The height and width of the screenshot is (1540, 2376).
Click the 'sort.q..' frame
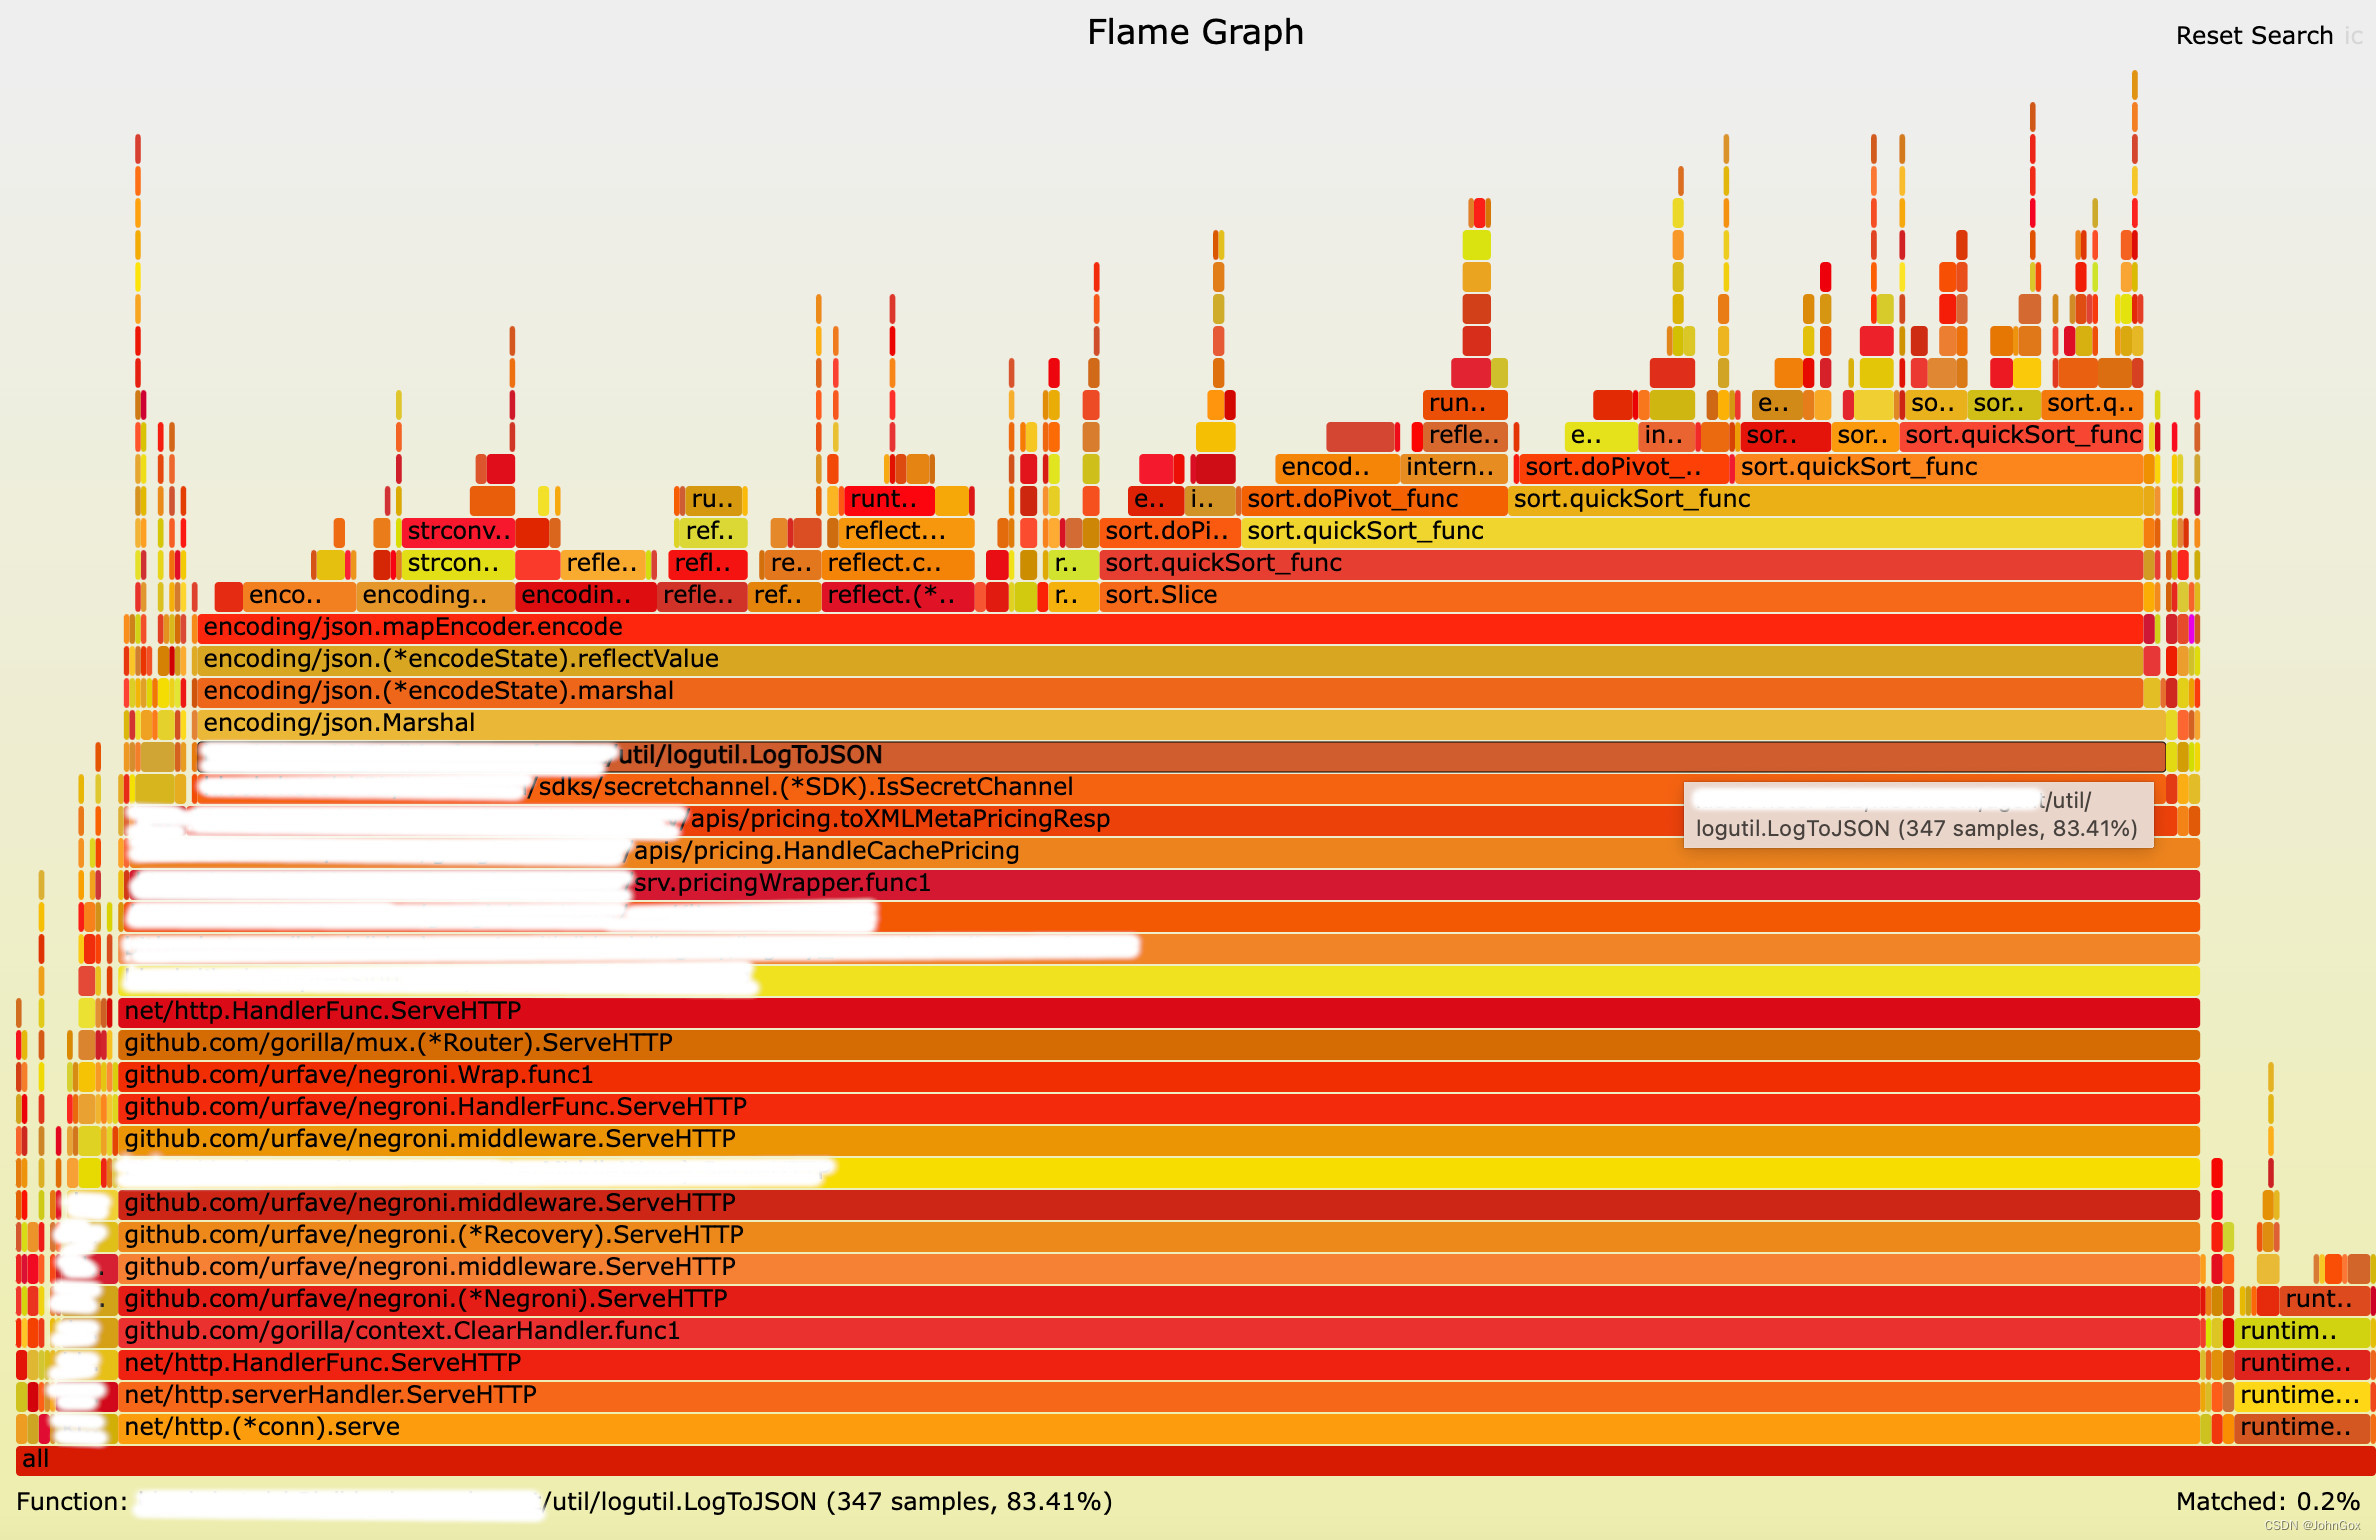click(x=2091, y=403)
